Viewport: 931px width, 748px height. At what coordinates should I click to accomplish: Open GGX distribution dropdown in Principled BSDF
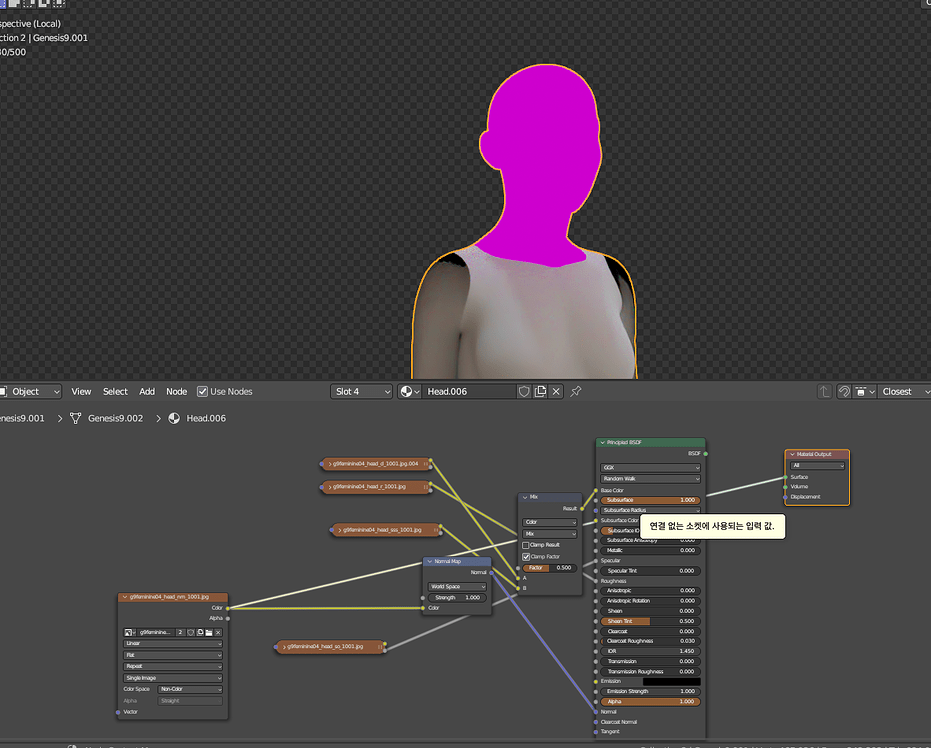pyautogui.click(x=650, y=468)
